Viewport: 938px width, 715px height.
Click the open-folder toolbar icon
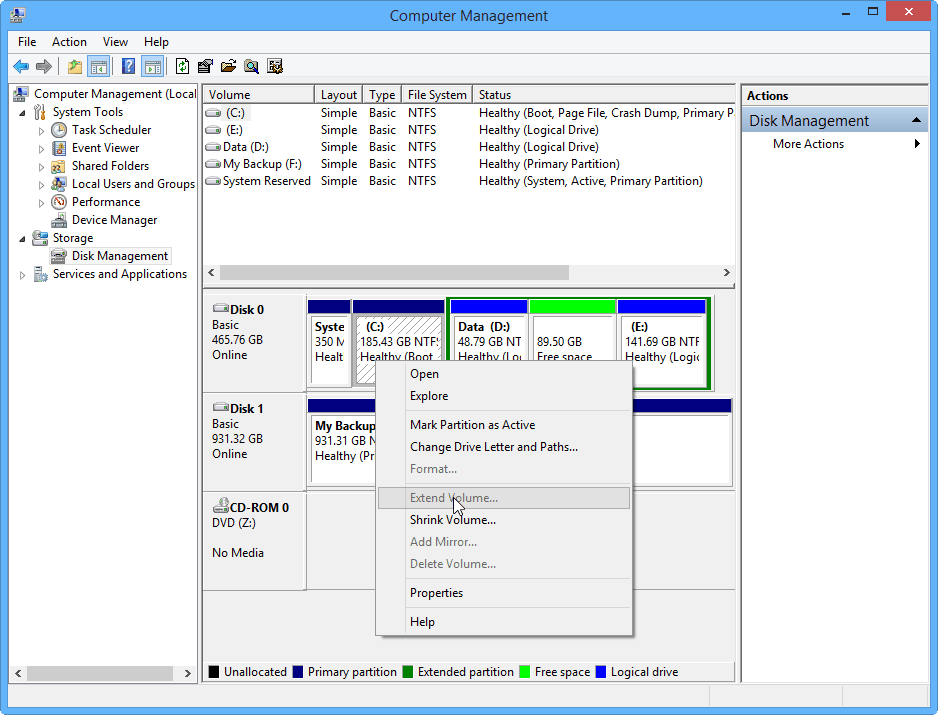[x=228, y=66]
